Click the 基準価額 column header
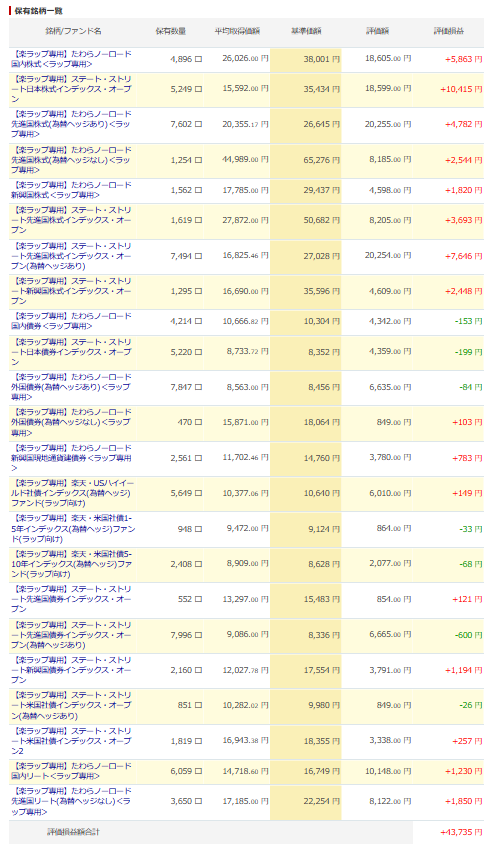This screenshot has width=491, height=844. point(306,31)
